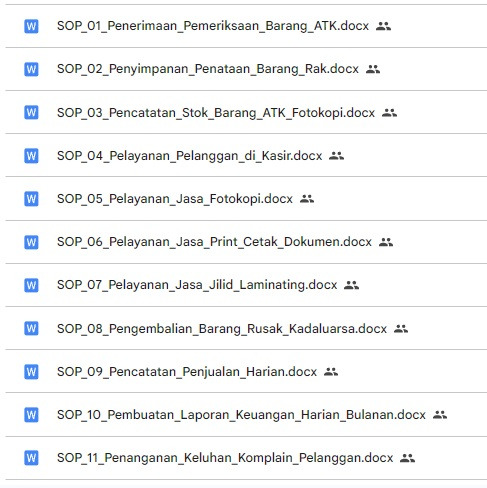Select SOP_10_Pembuatan_Laporan_Keuangan file name
Screen dimensions: 487x488
tap(241, 415)
